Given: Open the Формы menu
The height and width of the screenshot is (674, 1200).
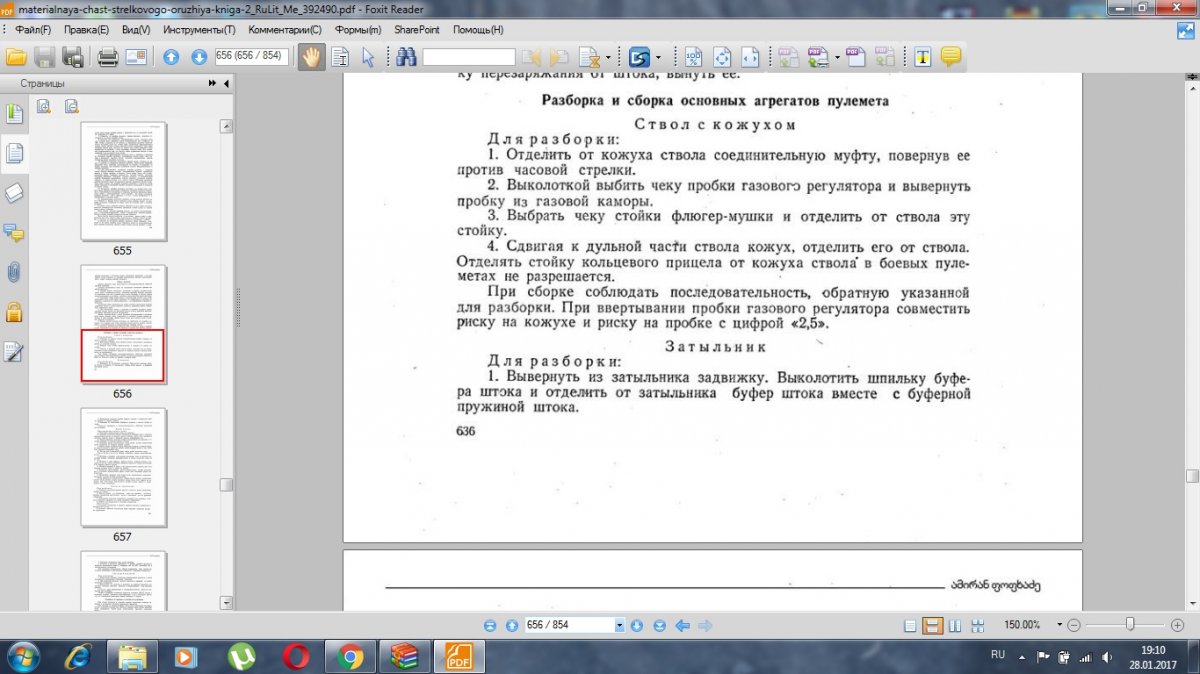Looking at the screenshot, I should point(359,30).
